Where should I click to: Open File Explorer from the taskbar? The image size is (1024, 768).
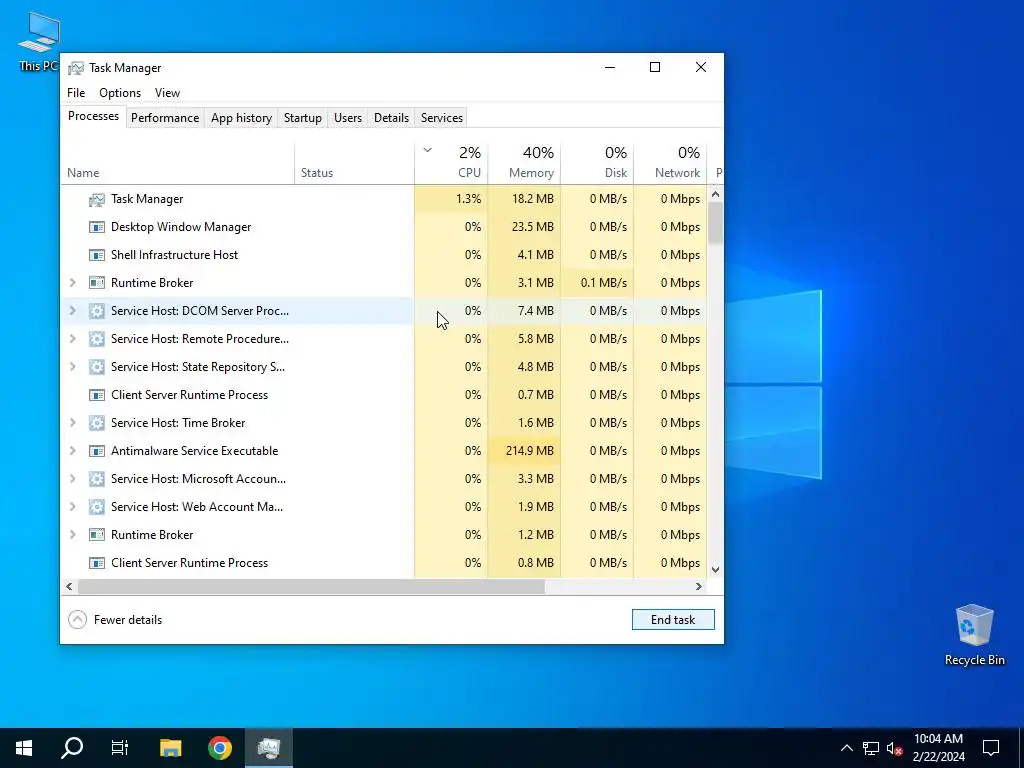(170, 748)
